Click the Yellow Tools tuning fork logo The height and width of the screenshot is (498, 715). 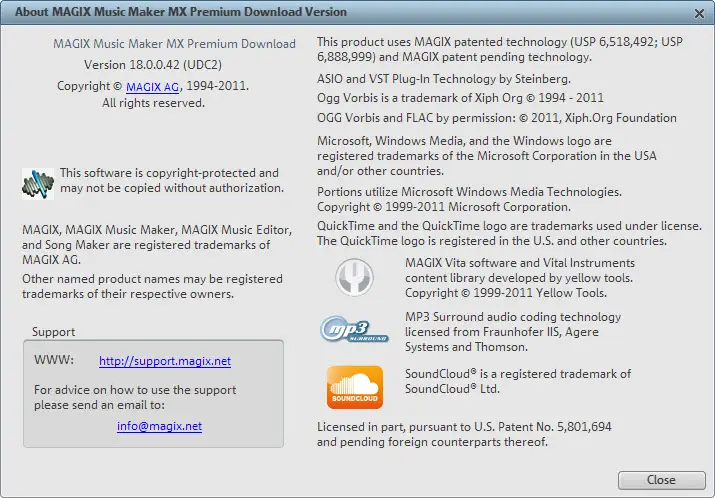[354, 277]
